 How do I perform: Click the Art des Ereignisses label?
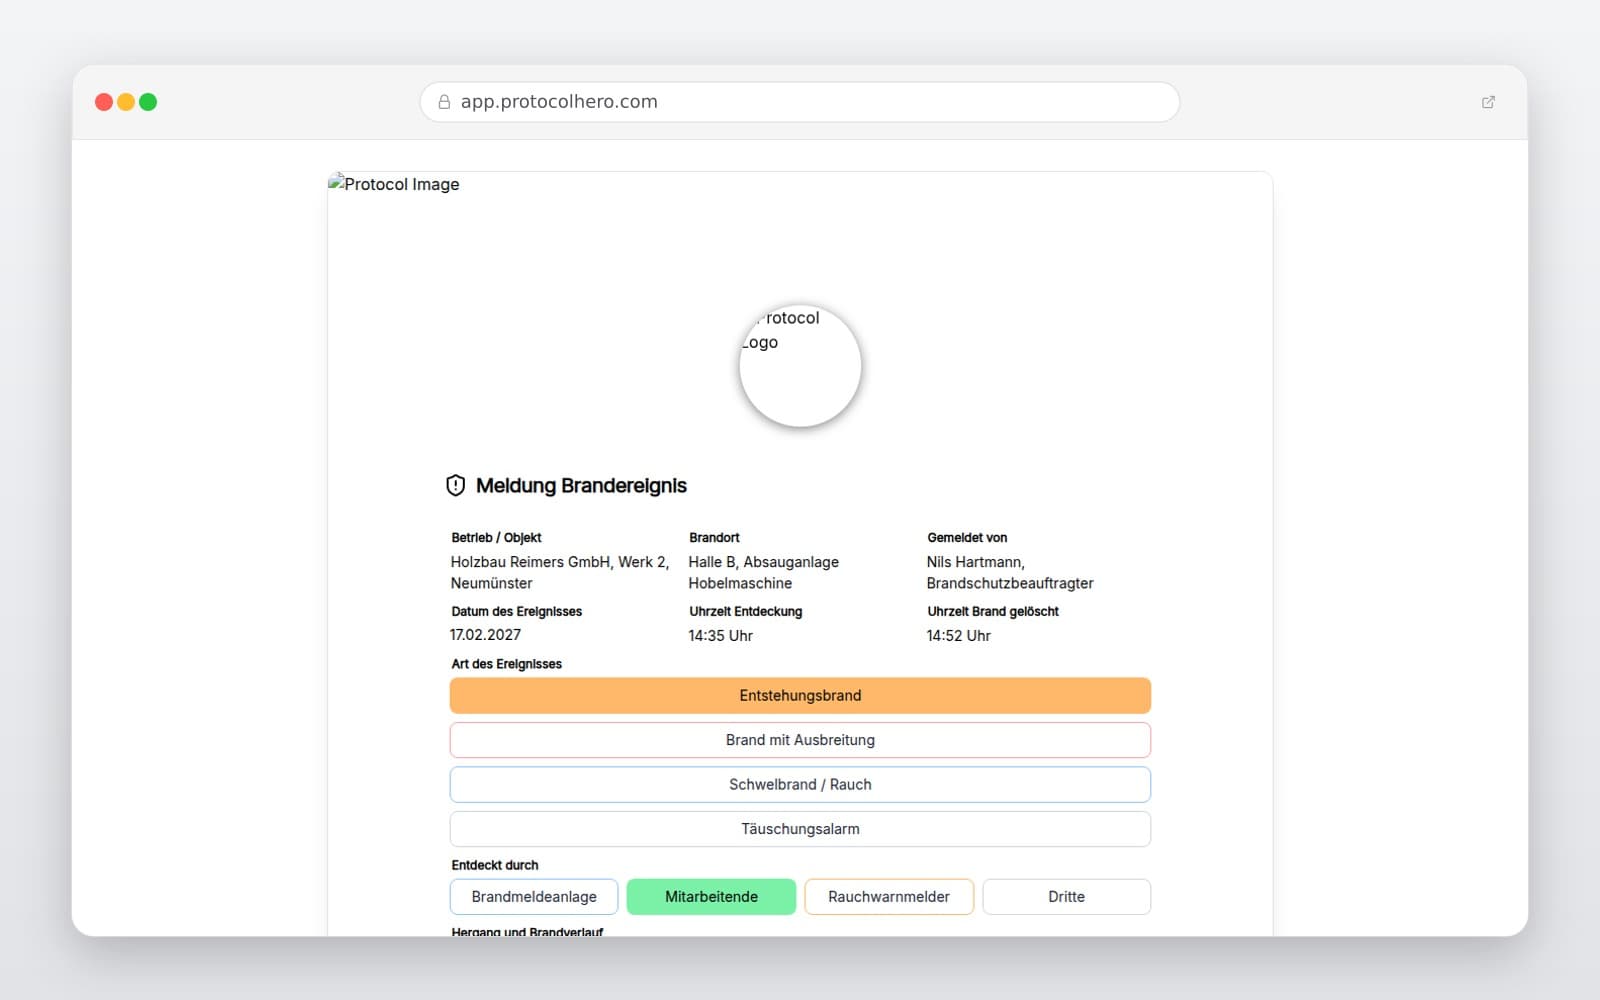[x=506, y=664]
